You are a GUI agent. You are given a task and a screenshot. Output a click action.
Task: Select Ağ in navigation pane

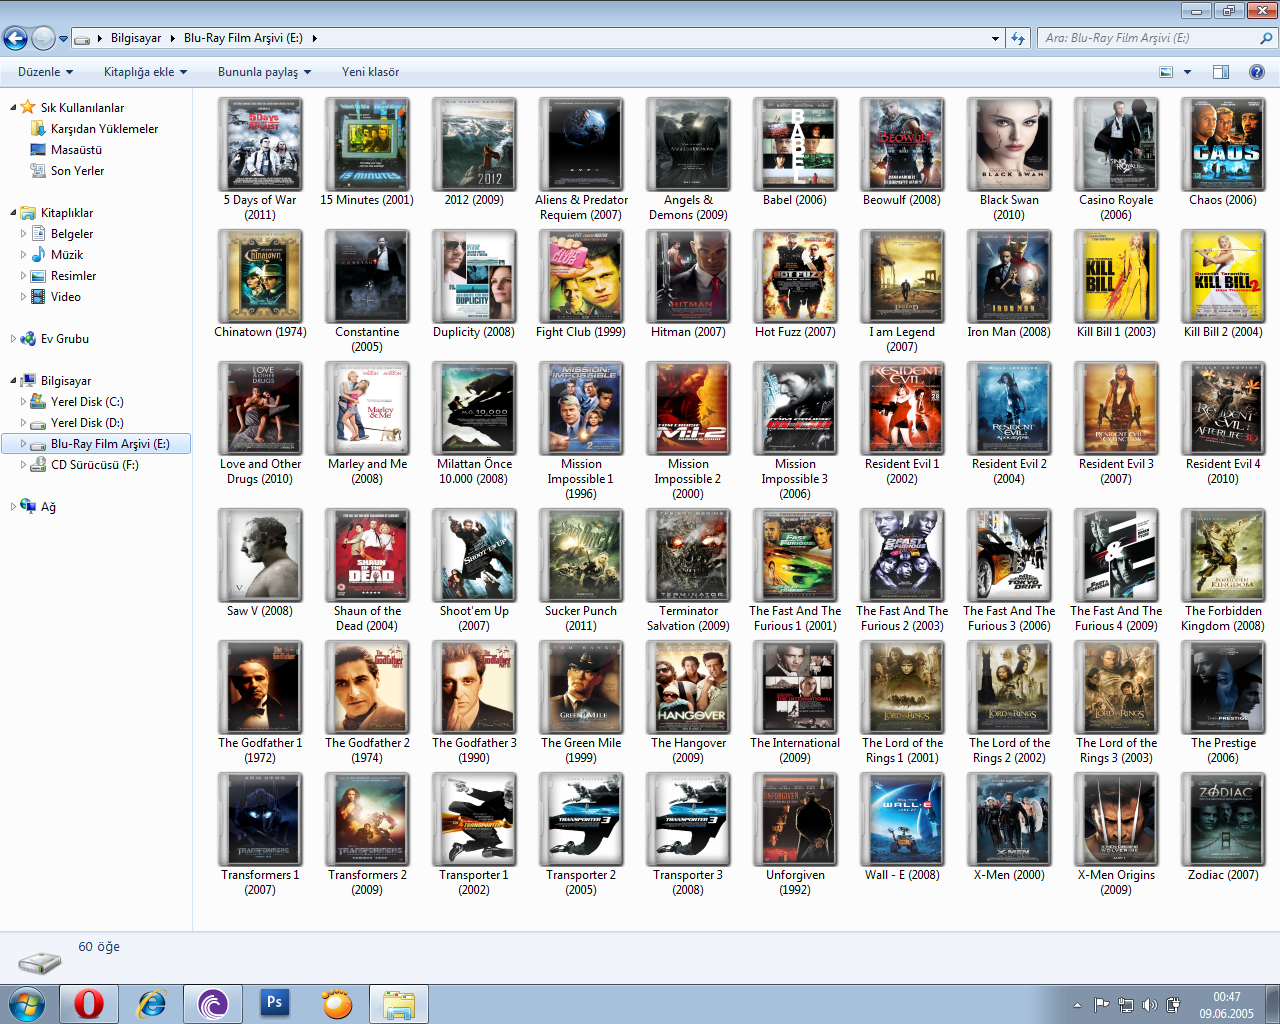47,507
